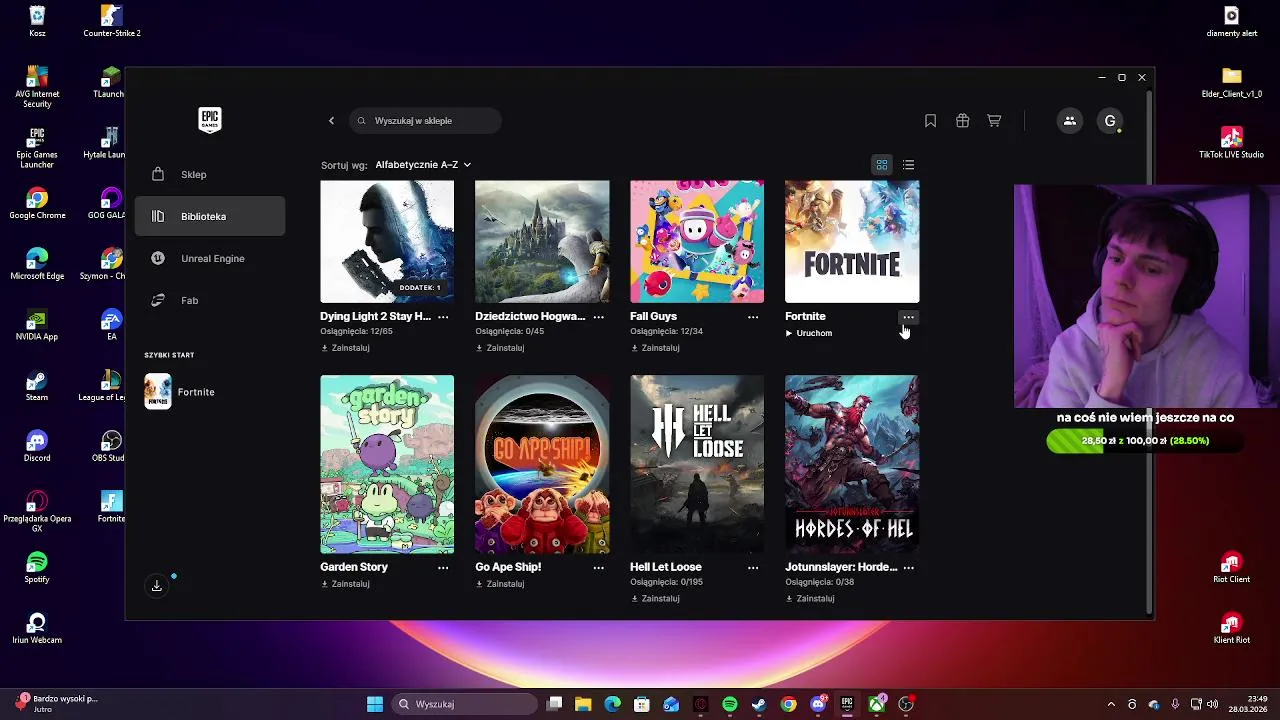The image size is (1280, 720).
Task: Open the Dying Light 2 cover thumbnail
Action: (387, 242)
